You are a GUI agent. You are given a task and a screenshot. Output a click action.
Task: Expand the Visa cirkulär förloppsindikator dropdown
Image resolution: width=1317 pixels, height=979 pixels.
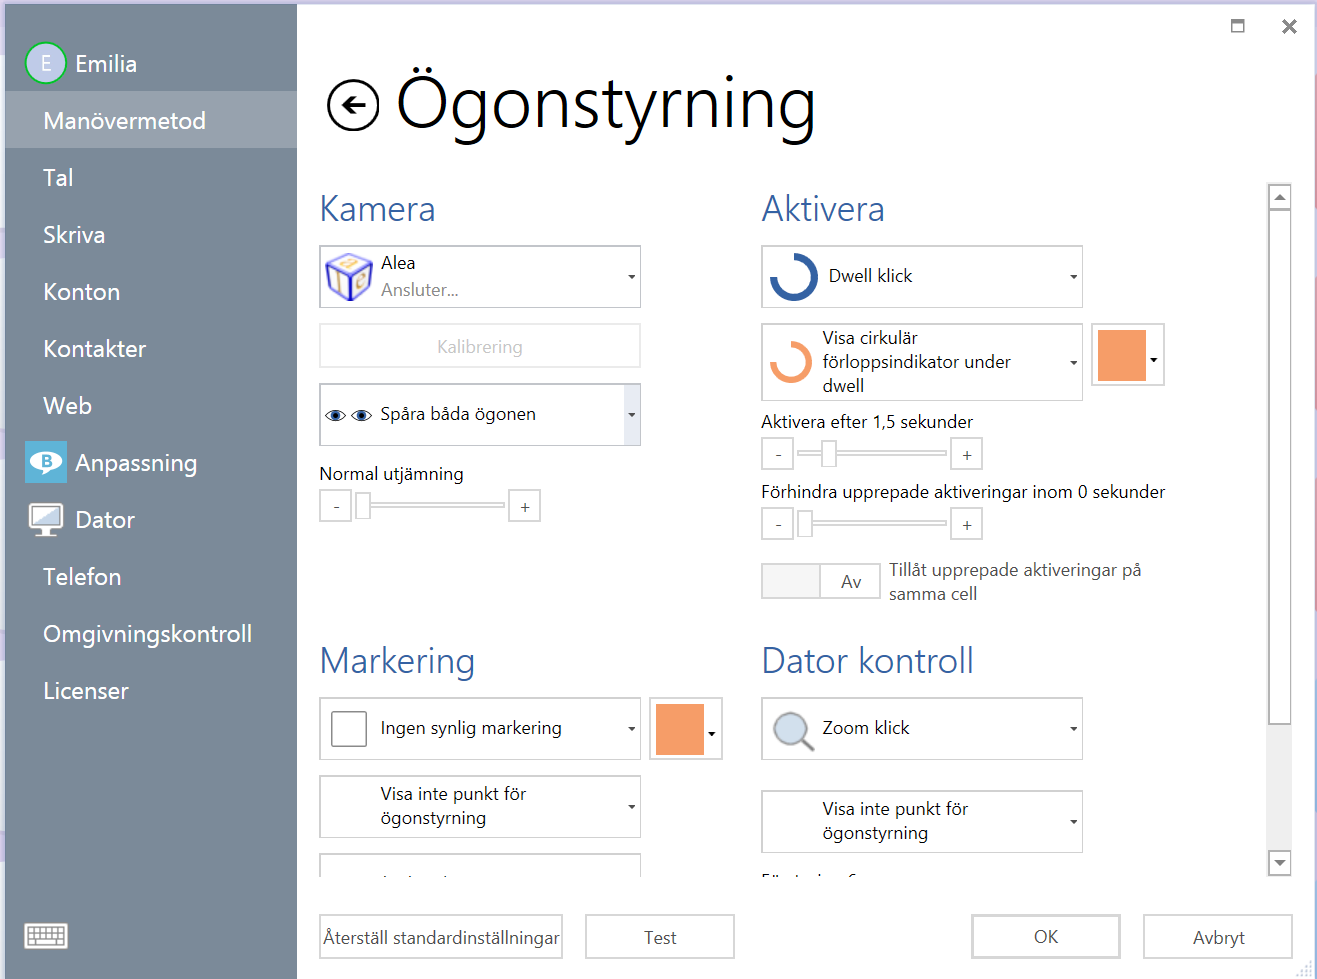tap(922, 362)
